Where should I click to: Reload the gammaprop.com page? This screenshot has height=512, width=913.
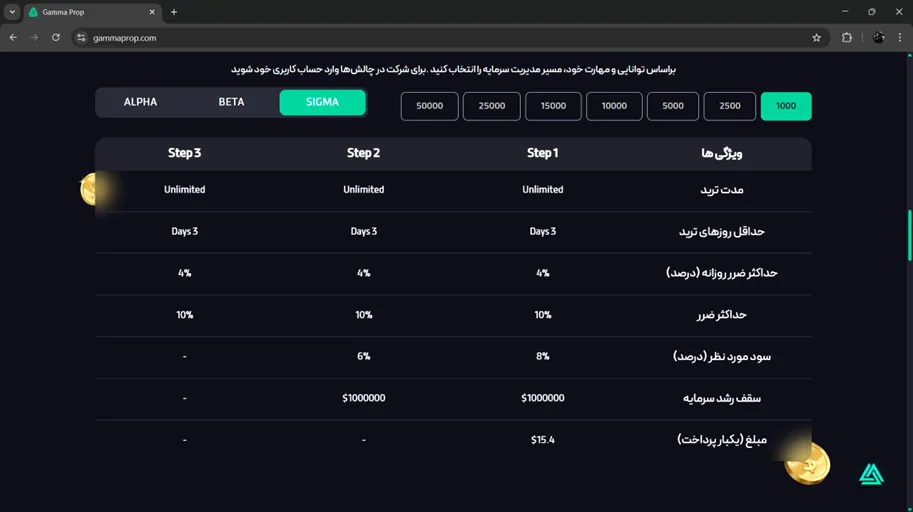56,38
